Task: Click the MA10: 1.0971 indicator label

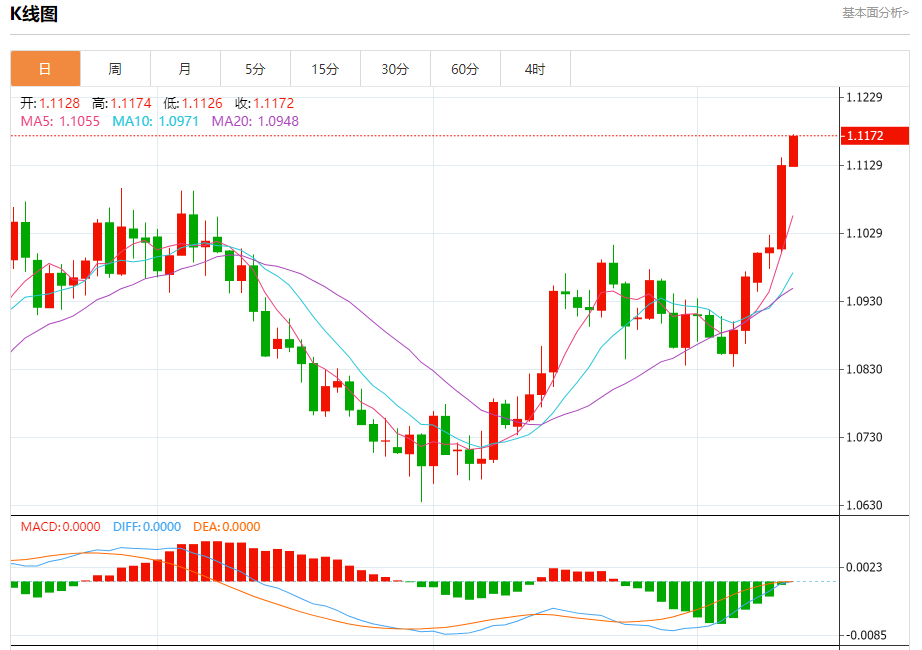Action: coord(155,121)
